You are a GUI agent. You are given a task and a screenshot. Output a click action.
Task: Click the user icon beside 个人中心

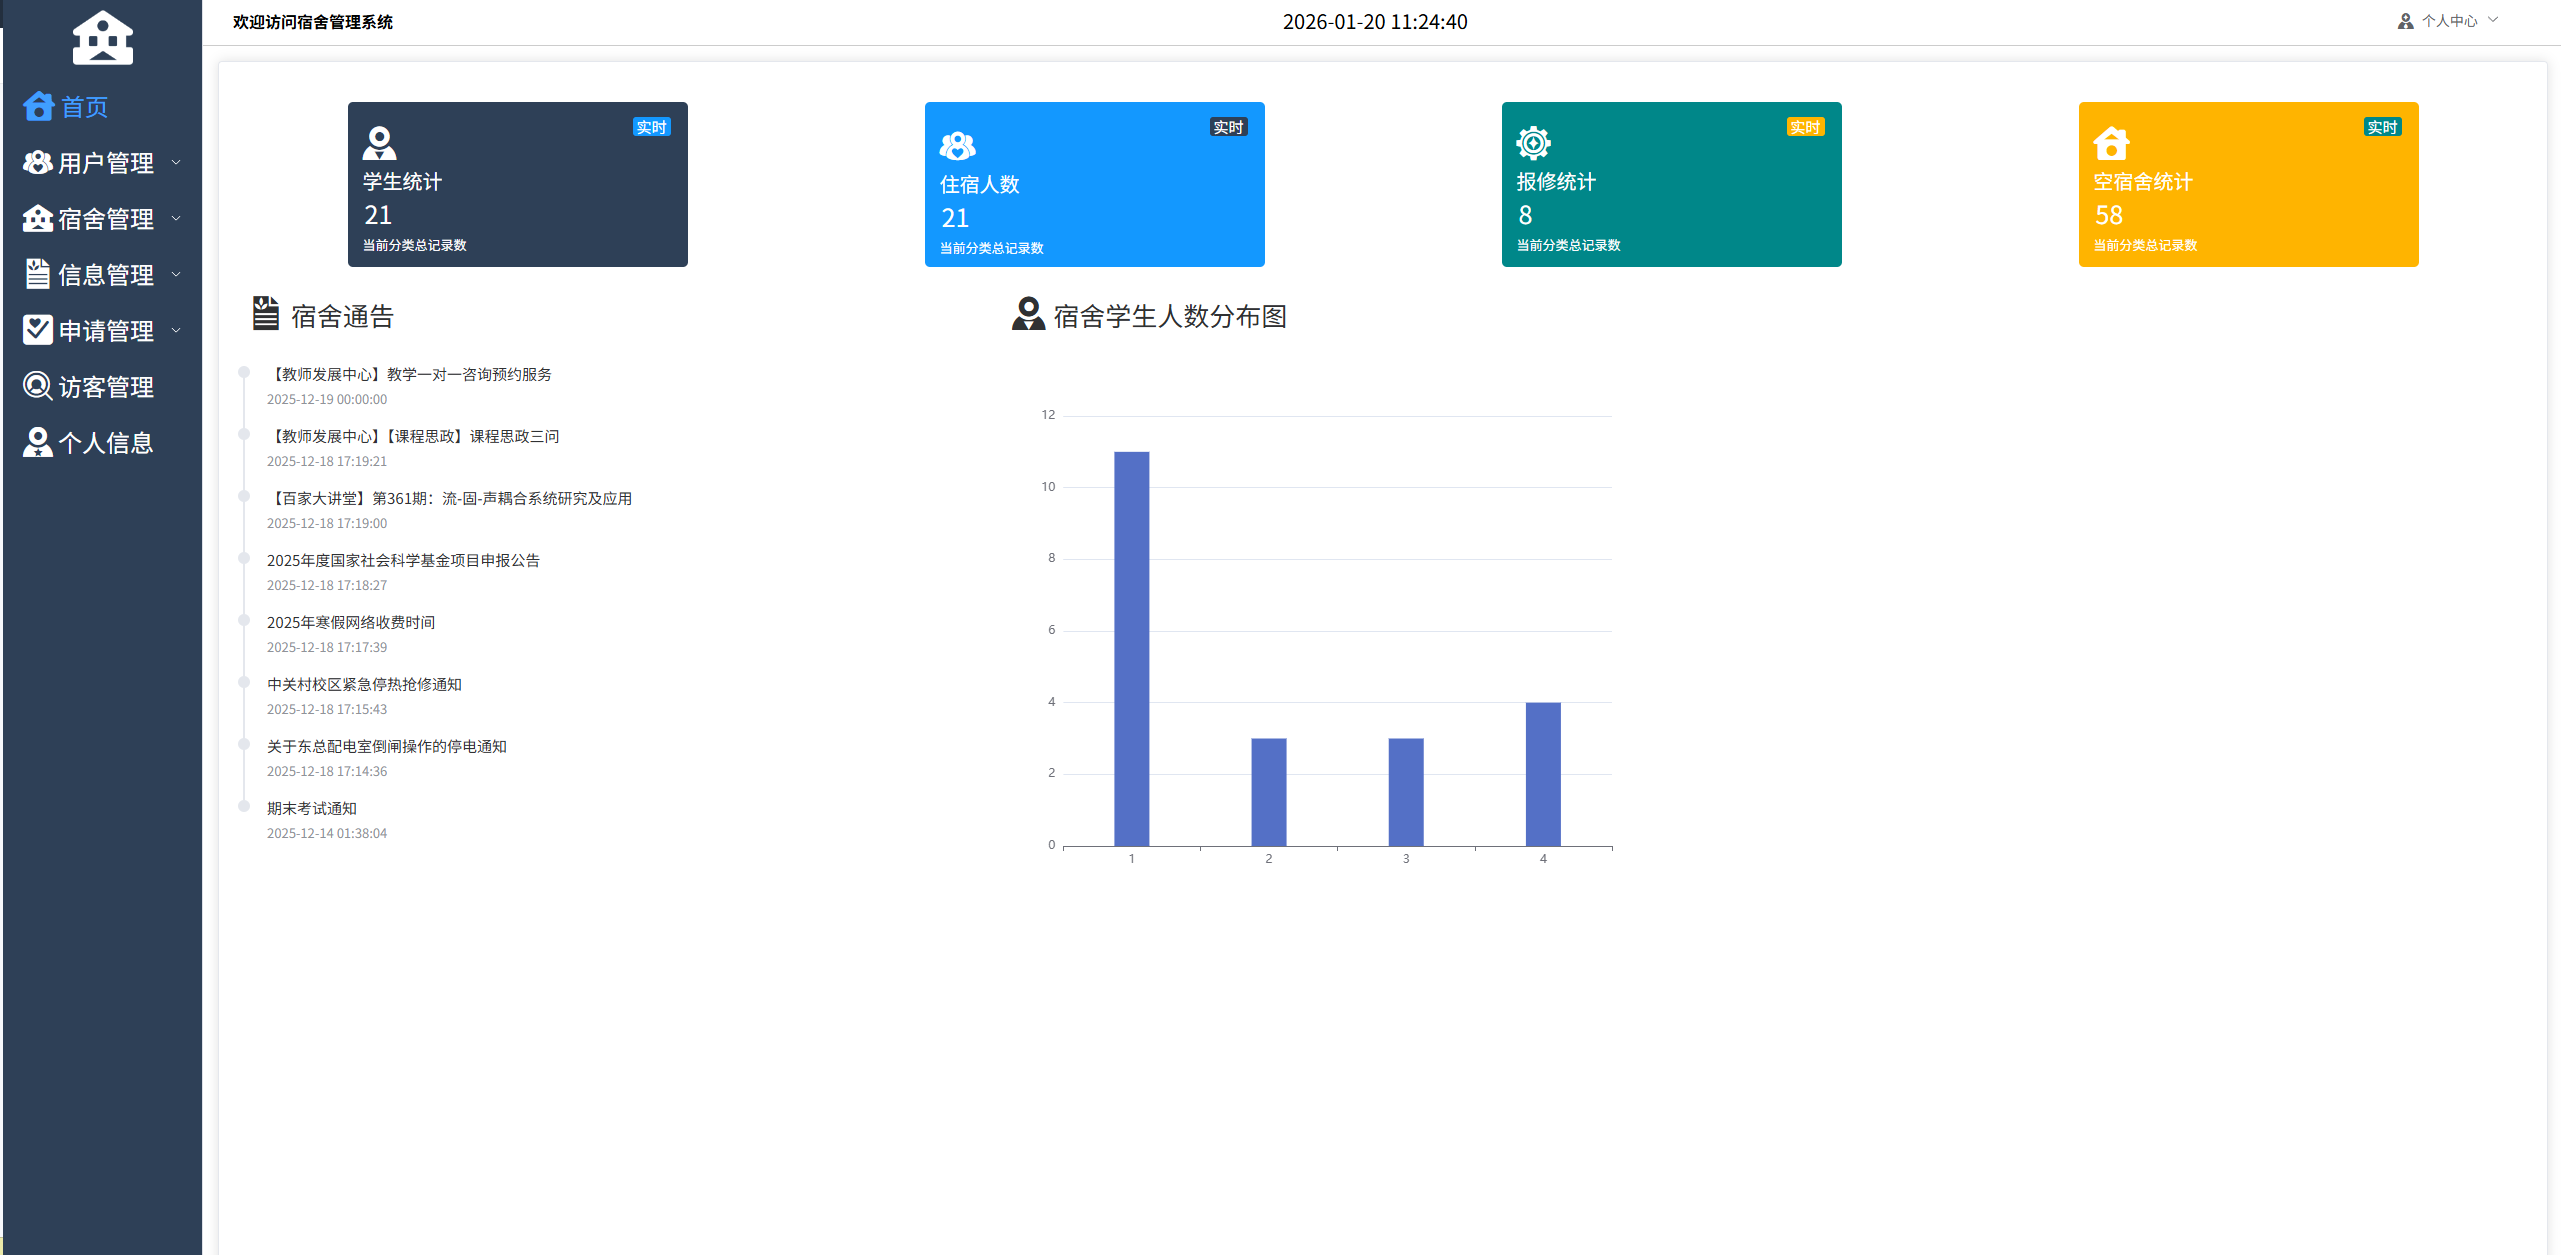pos(2406,21)
